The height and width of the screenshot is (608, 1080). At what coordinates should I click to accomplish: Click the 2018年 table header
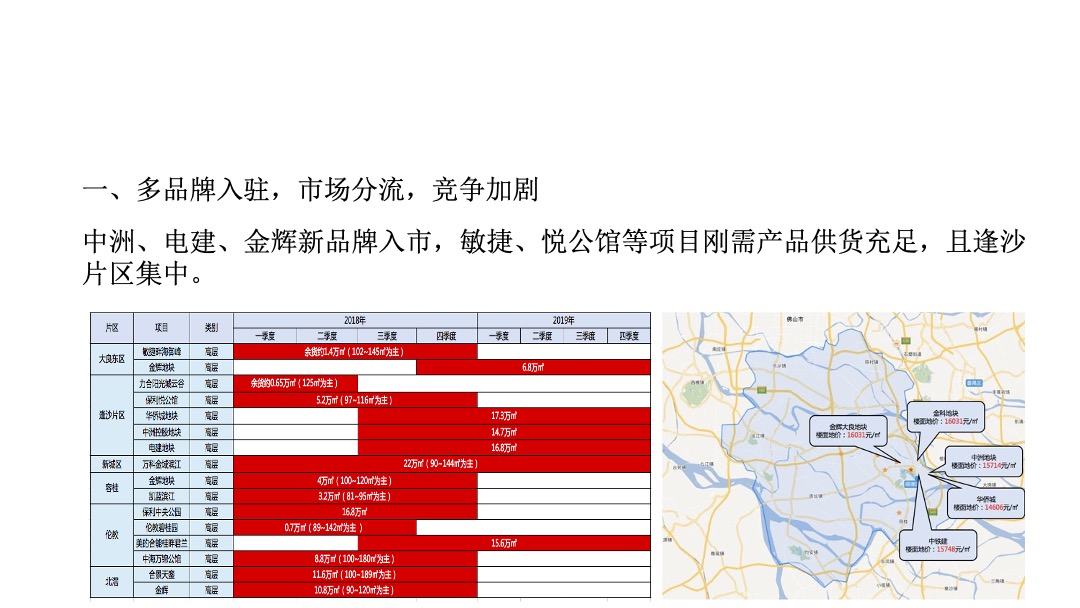pos(355,320)
